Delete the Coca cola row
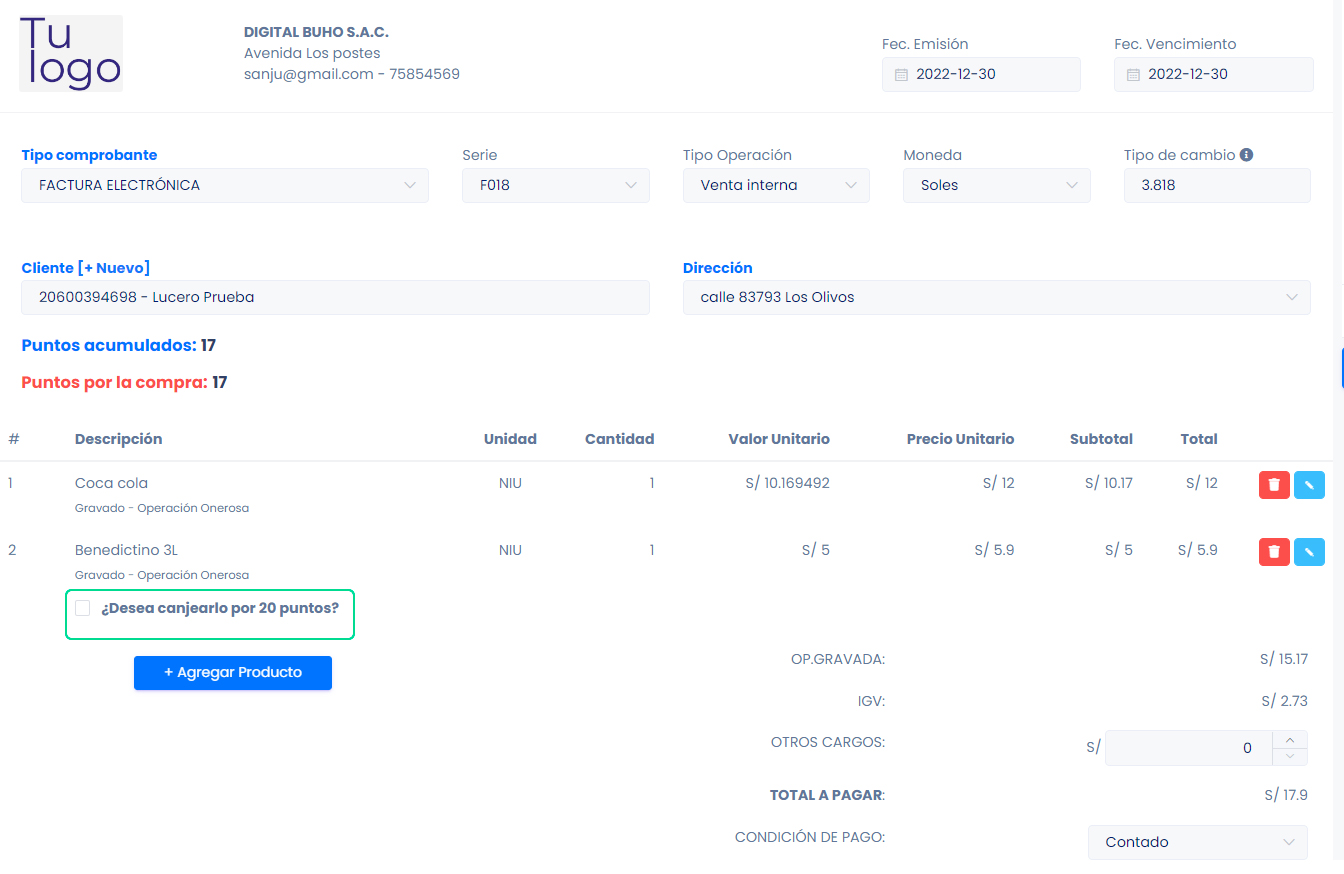Screen dimensions: 1344x874 pos(1273,485)
